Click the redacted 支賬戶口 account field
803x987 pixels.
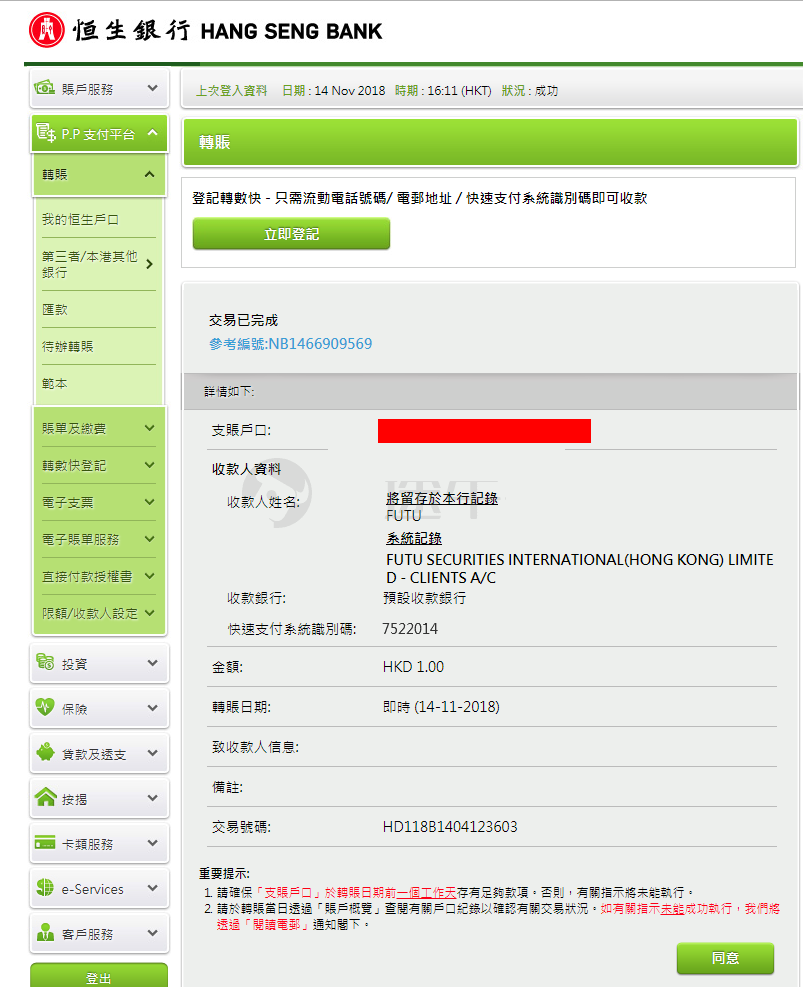point(484,431)
